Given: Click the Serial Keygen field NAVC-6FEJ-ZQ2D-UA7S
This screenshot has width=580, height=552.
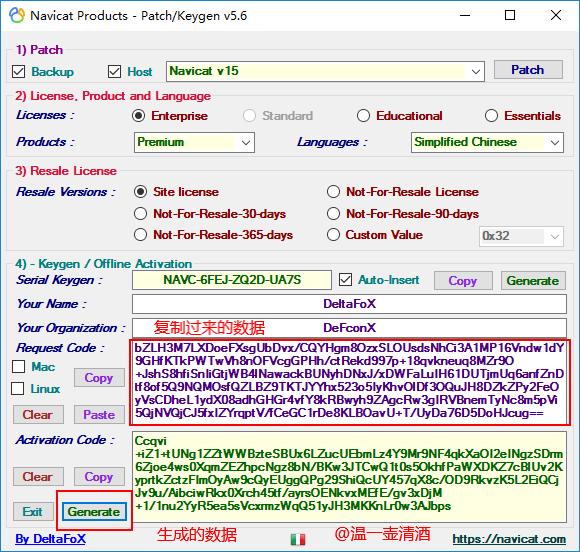Looking at the screenshot, I should (232, 280).
